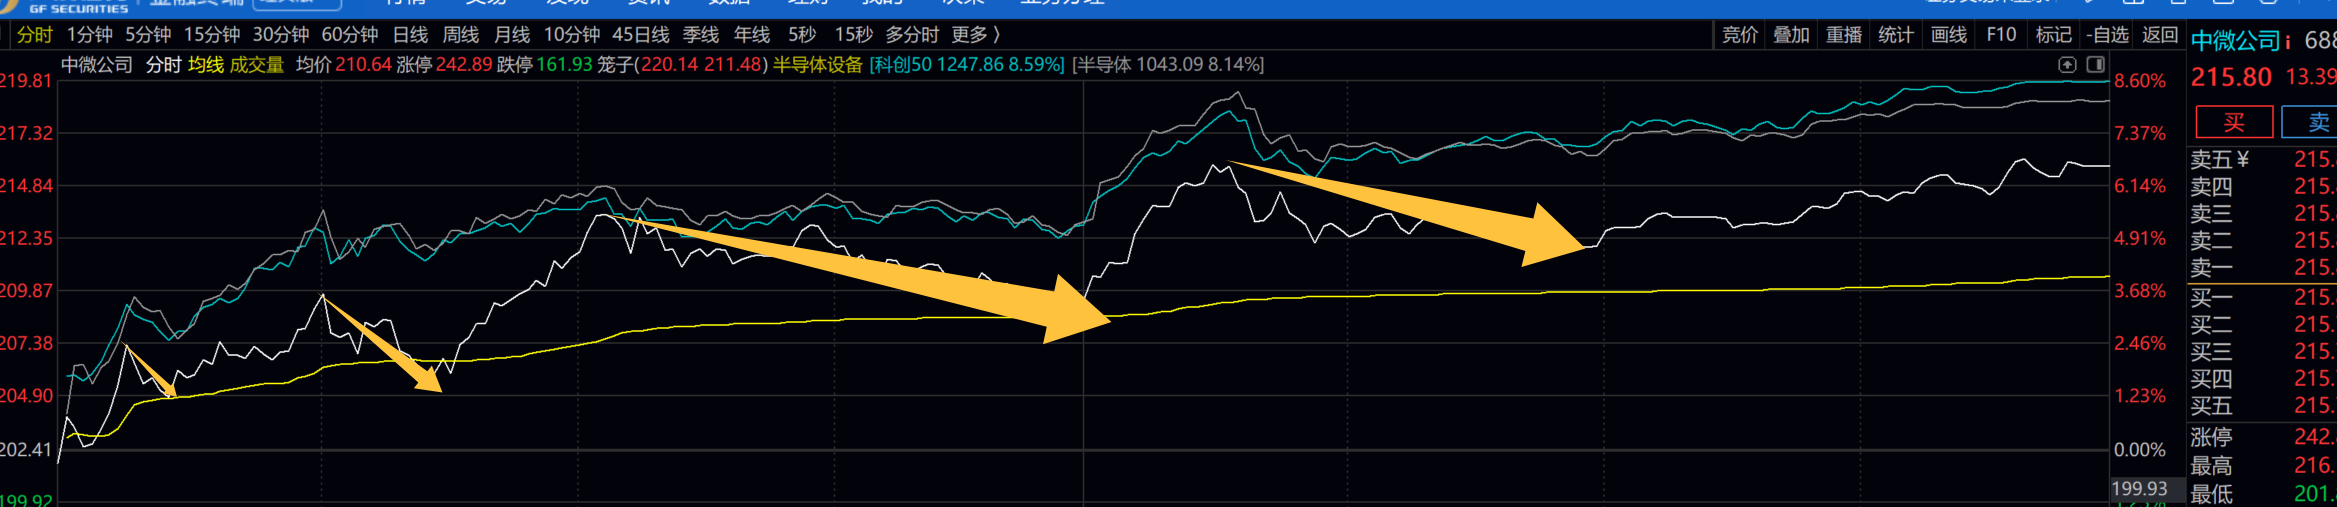The image size is (2337, 507).
Task: Select the 5分钟 period tab
Action: click(x=148, y=35)
